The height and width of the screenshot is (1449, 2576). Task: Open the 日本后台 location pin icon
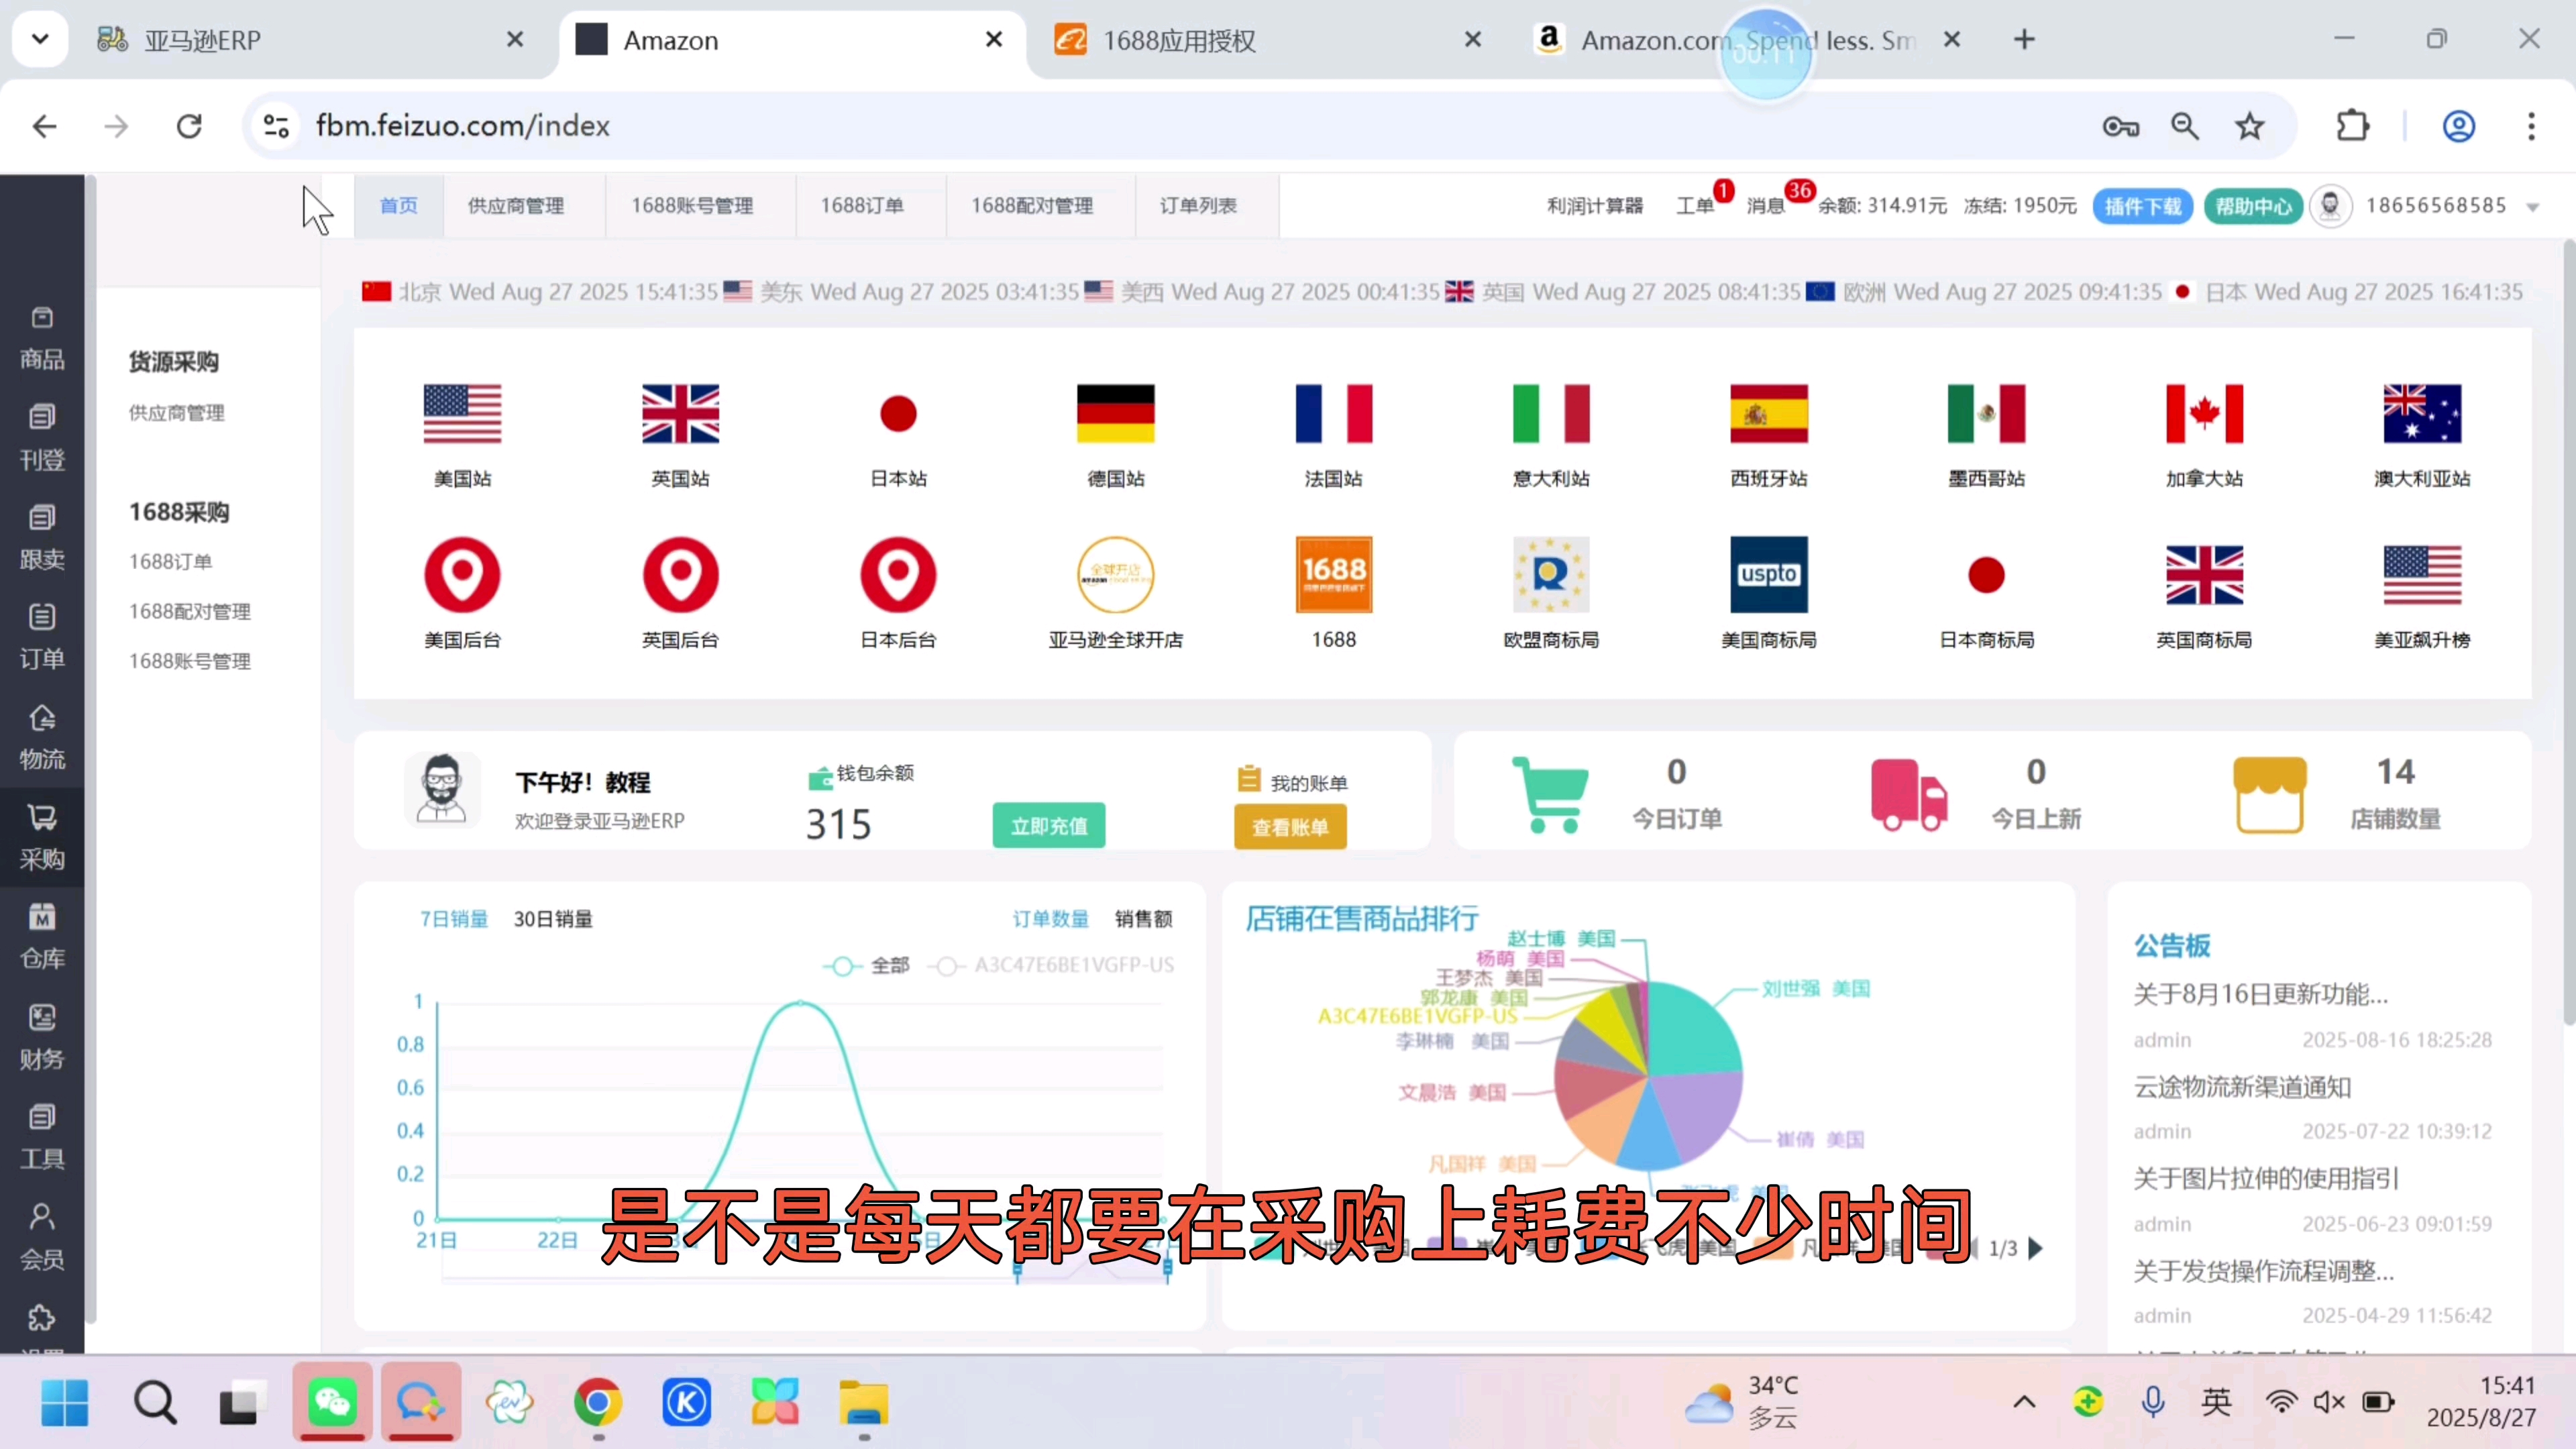pos(898,575)
